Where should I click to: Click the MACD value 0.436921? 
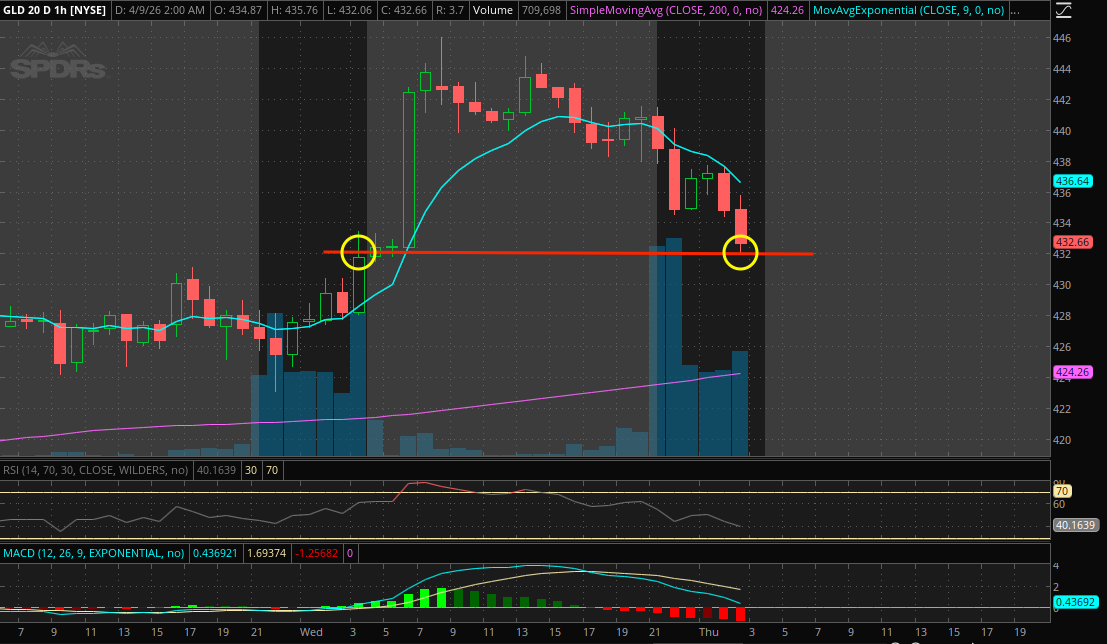click(x=215, y=553)
